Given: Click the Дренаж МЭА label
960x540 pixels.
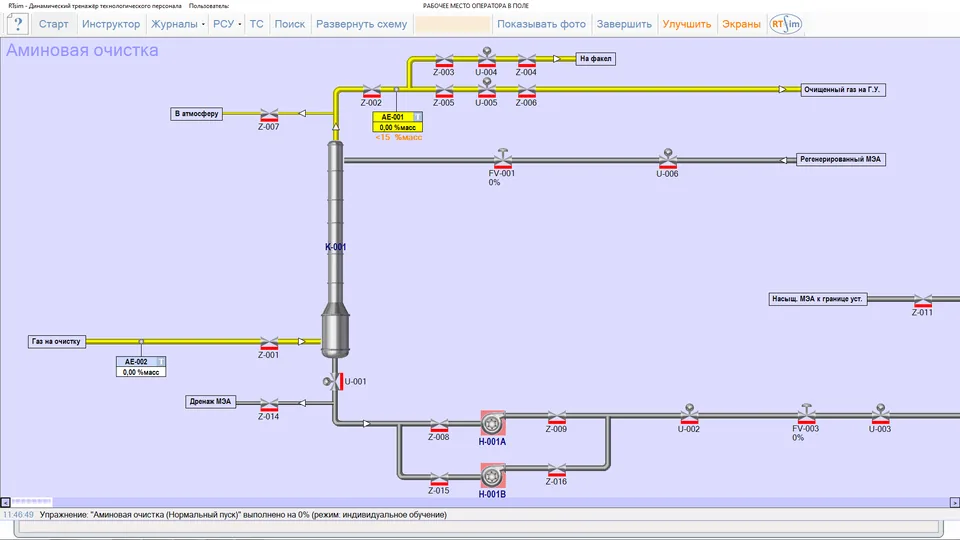Looking at the screenshot, I should (x=211, y=402).
